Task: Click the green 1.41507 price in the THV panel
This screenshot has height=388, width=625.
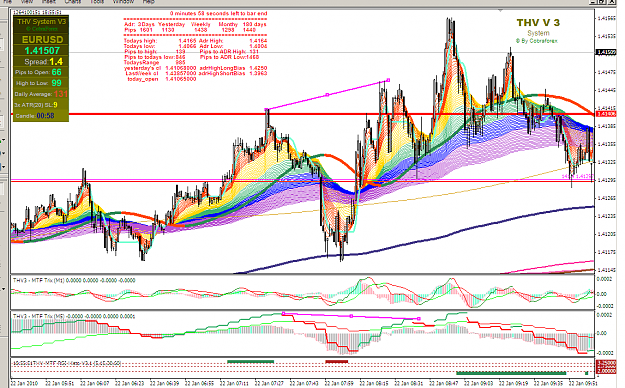Action: click(42, 51)
